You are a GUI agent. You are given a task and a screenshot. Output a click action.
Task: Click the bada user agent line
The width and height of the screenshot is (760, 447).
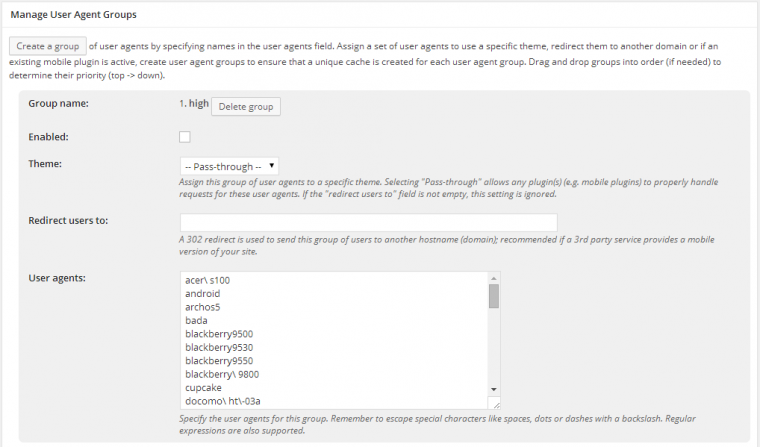tap(196, 320)
